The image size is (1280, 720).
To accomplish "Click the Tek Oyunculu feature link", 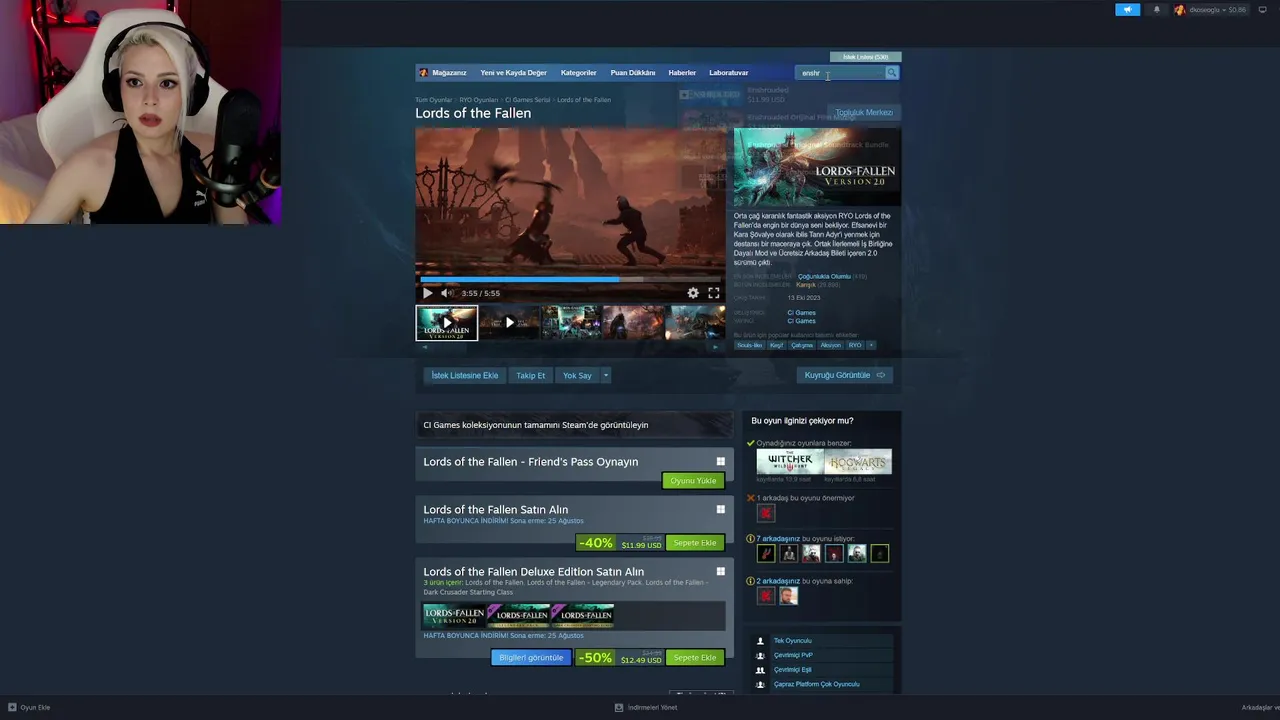I will click(x=792, y=641).
